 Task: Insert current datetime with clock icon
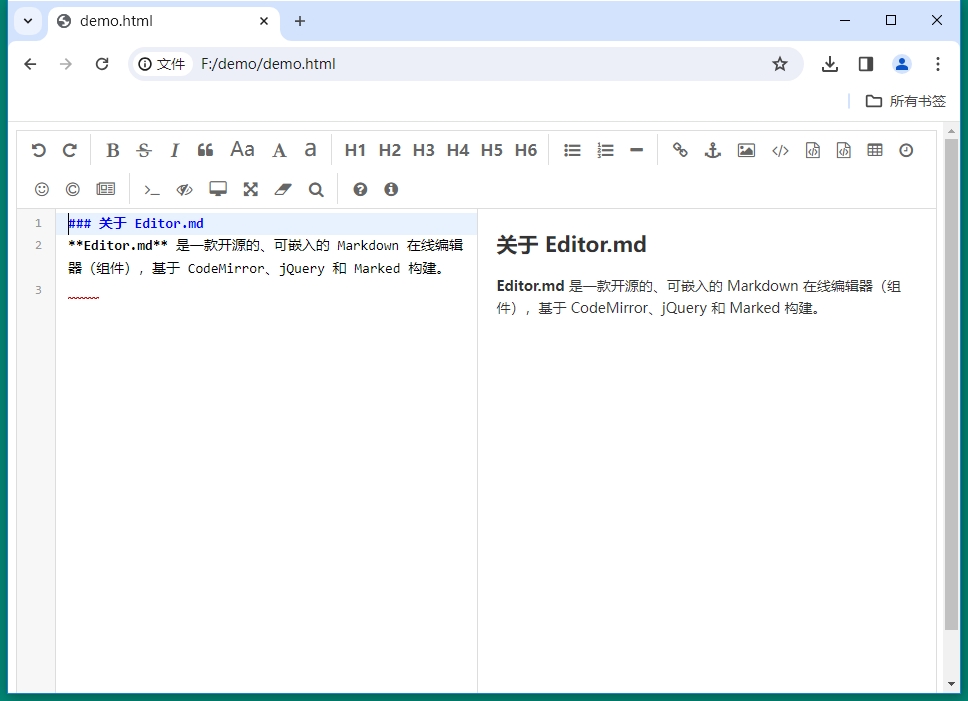click(x=906, y=150)
